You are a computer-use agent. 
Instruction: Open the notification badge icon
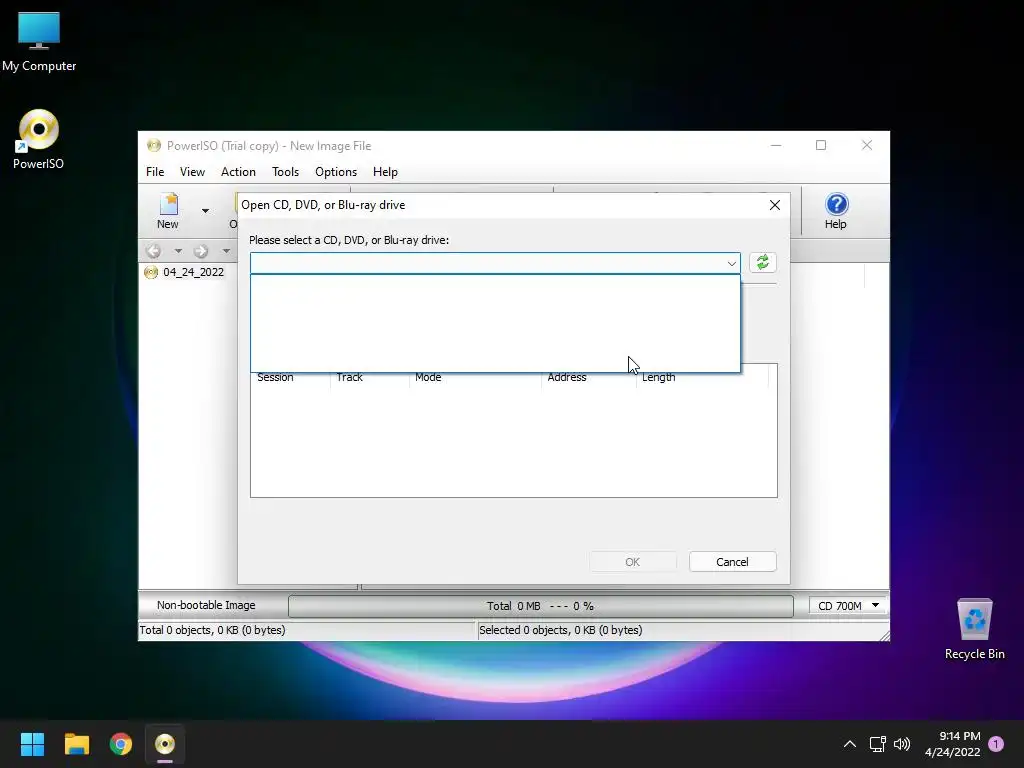(996, 744)
